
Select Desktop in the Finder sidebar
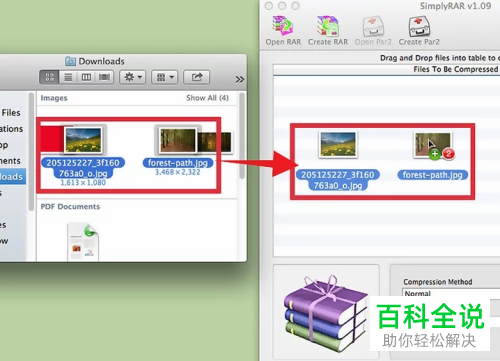[5, 145]
